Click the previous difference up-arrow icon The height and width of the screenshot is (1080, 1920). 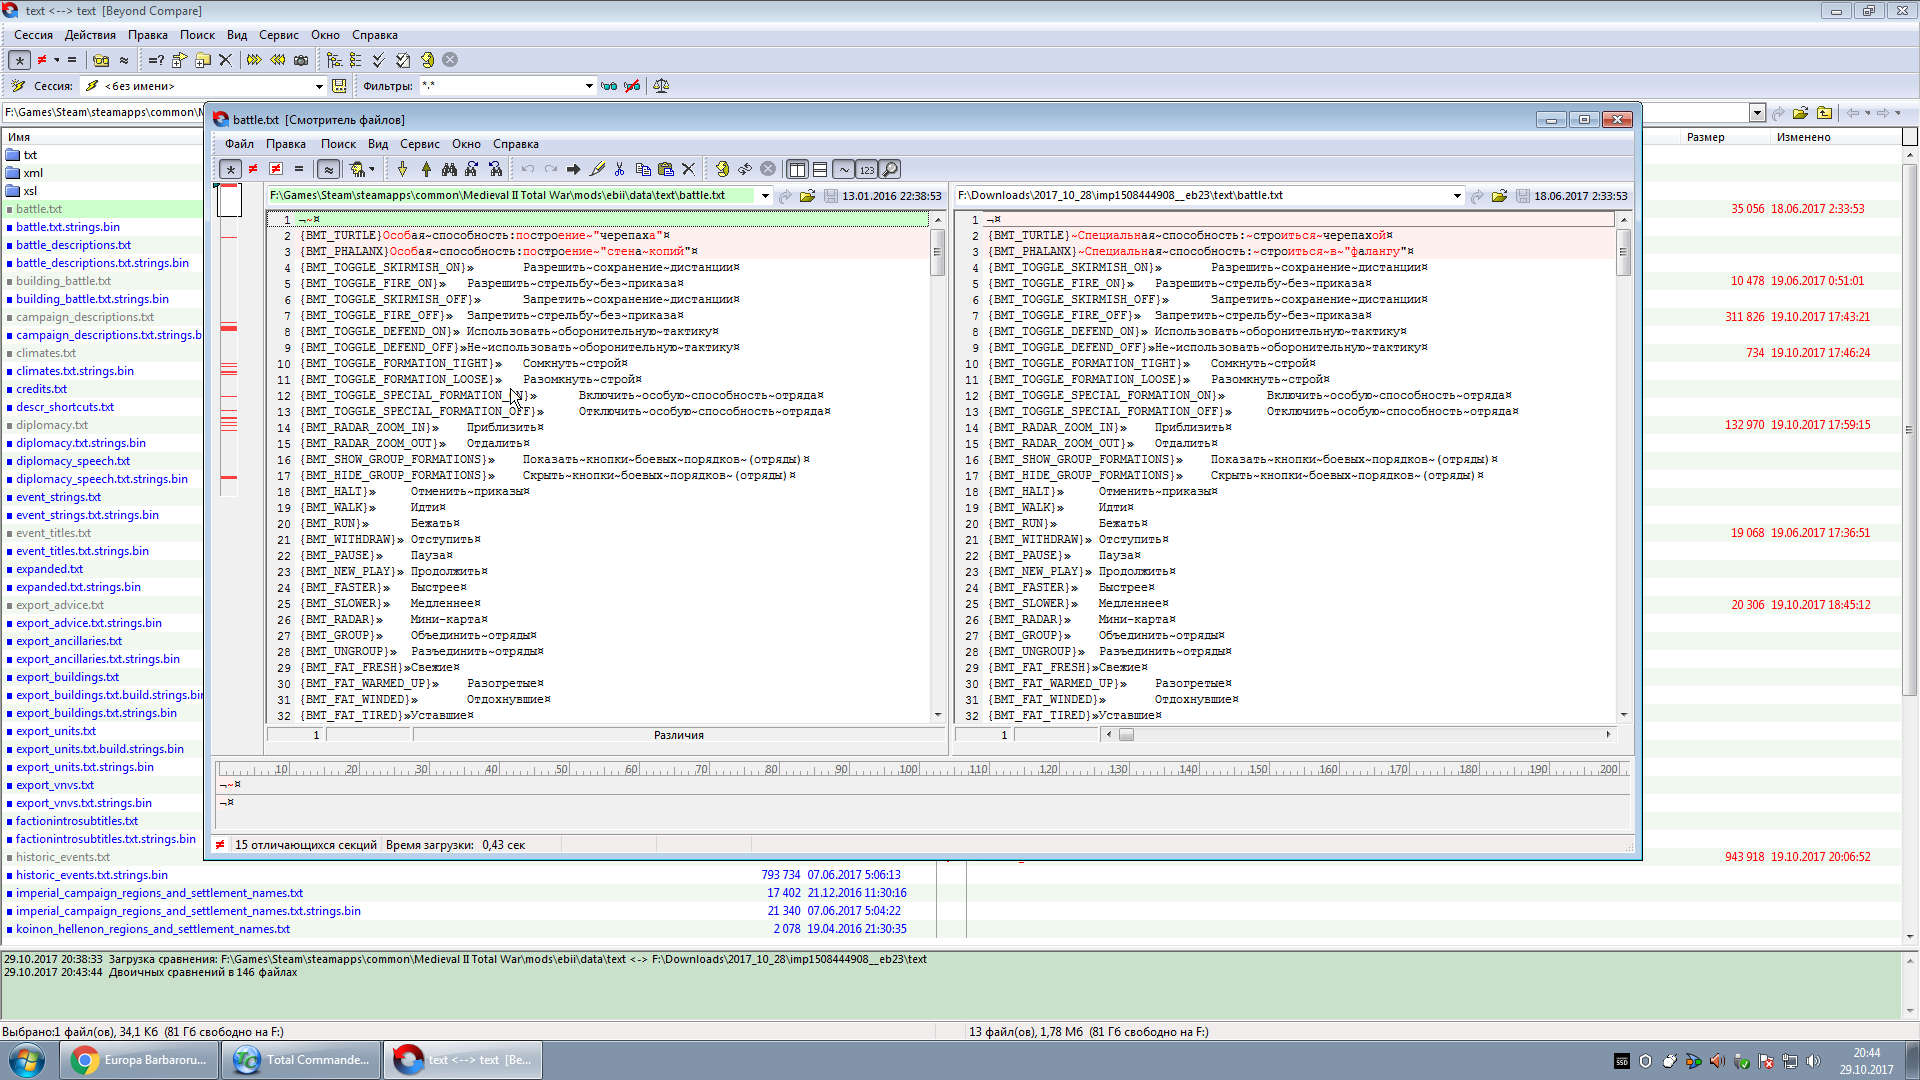coord(426,169)
